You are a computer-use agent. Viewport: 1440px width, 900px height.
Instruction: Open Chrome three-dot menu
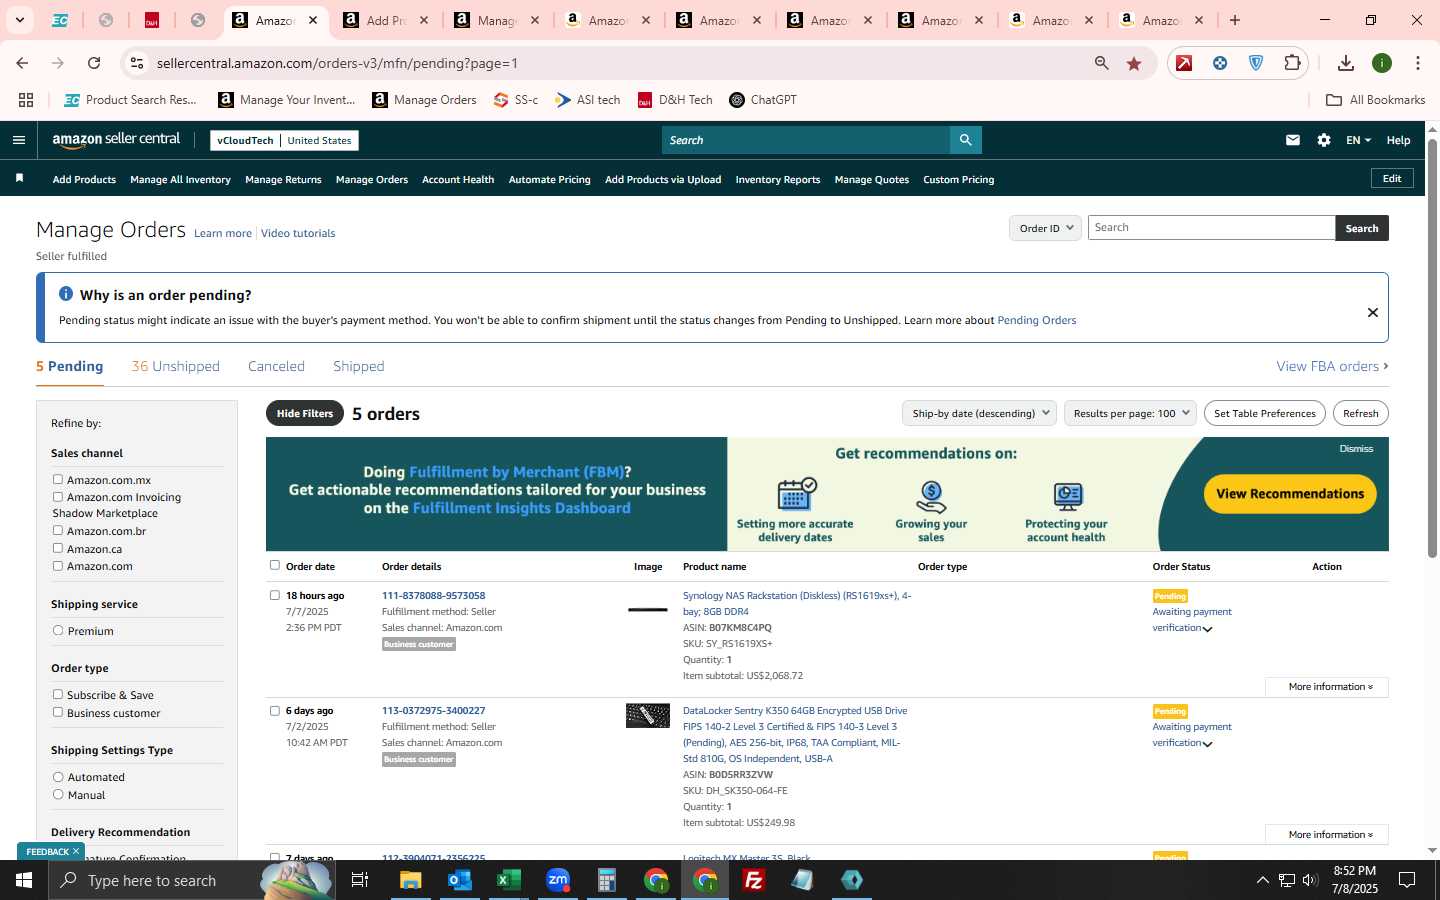tap(1418, 63)
